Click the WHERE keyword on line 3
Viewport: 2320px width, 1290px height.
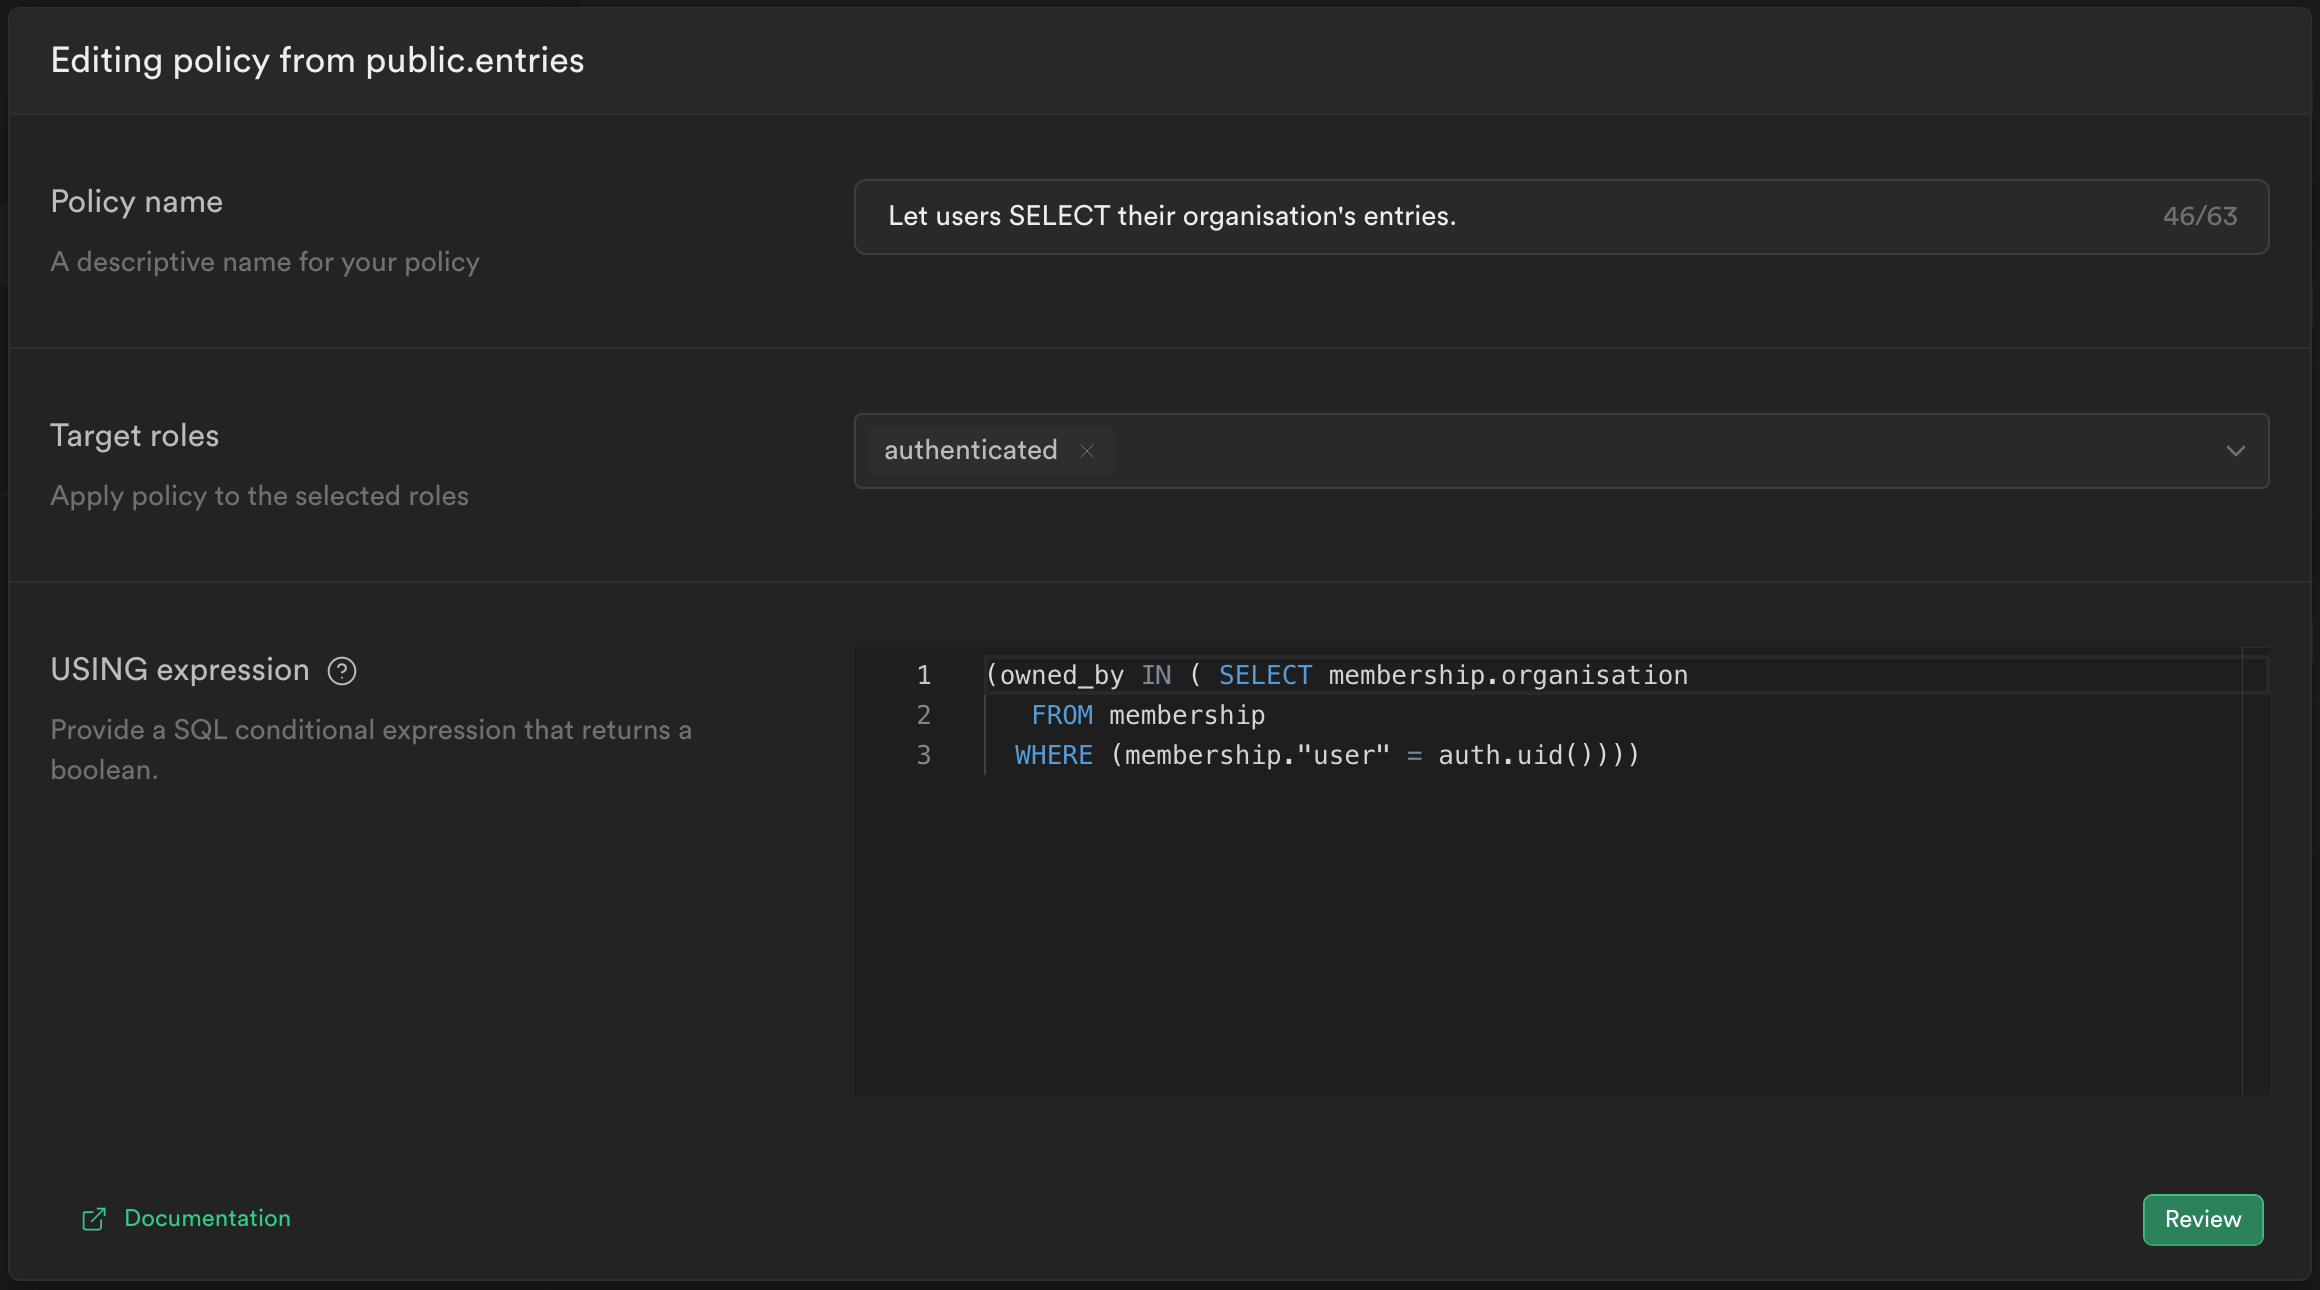click(x=1053, y=755)
